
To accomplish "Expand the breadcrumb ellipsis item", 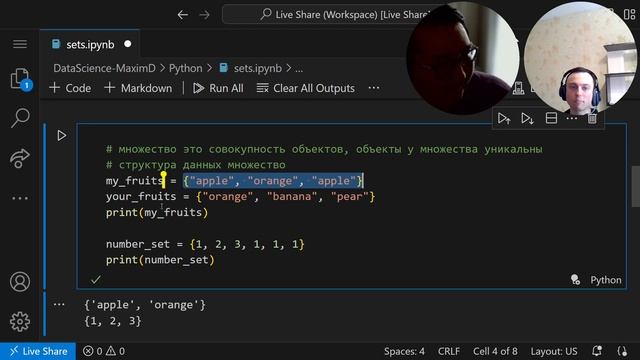I will point(299,69).
